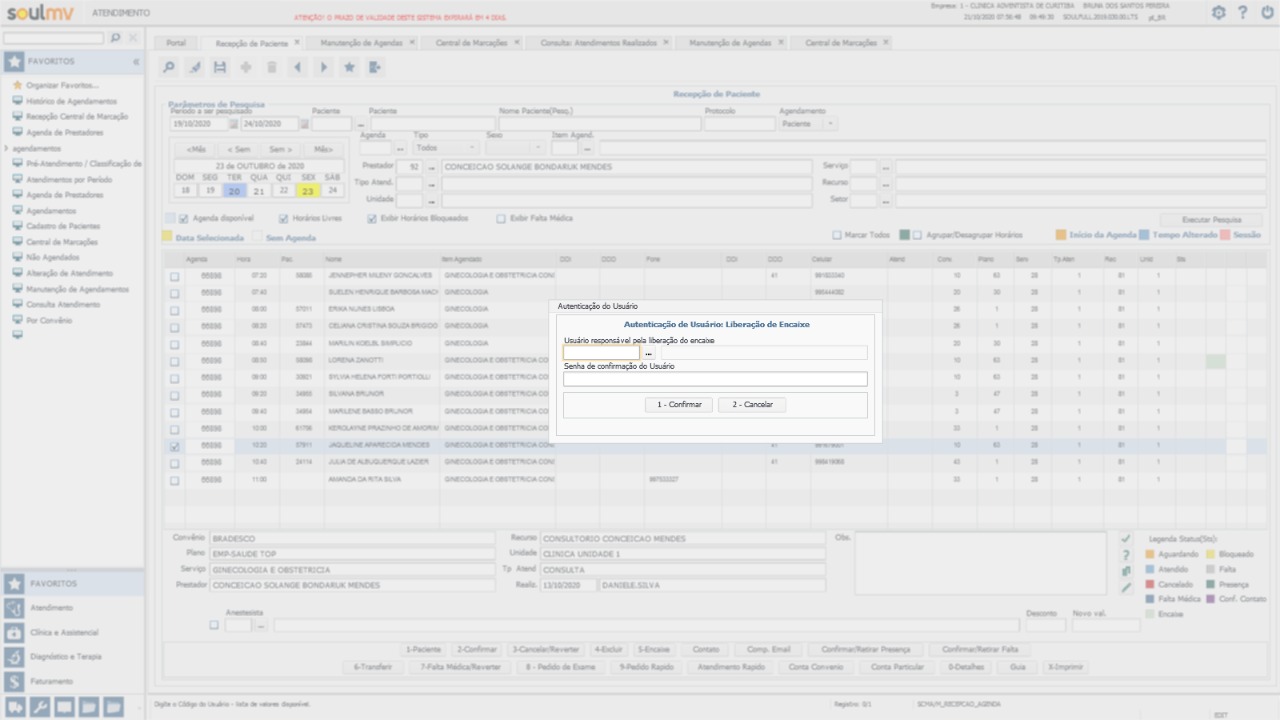Open the Sexo dropdown

pos(515,148)
